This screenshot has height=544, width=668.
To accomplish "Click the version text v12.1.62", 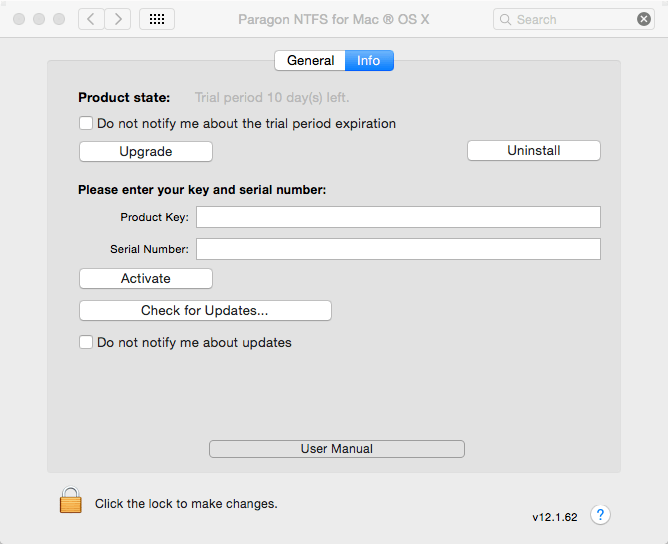I will point(555,517).
